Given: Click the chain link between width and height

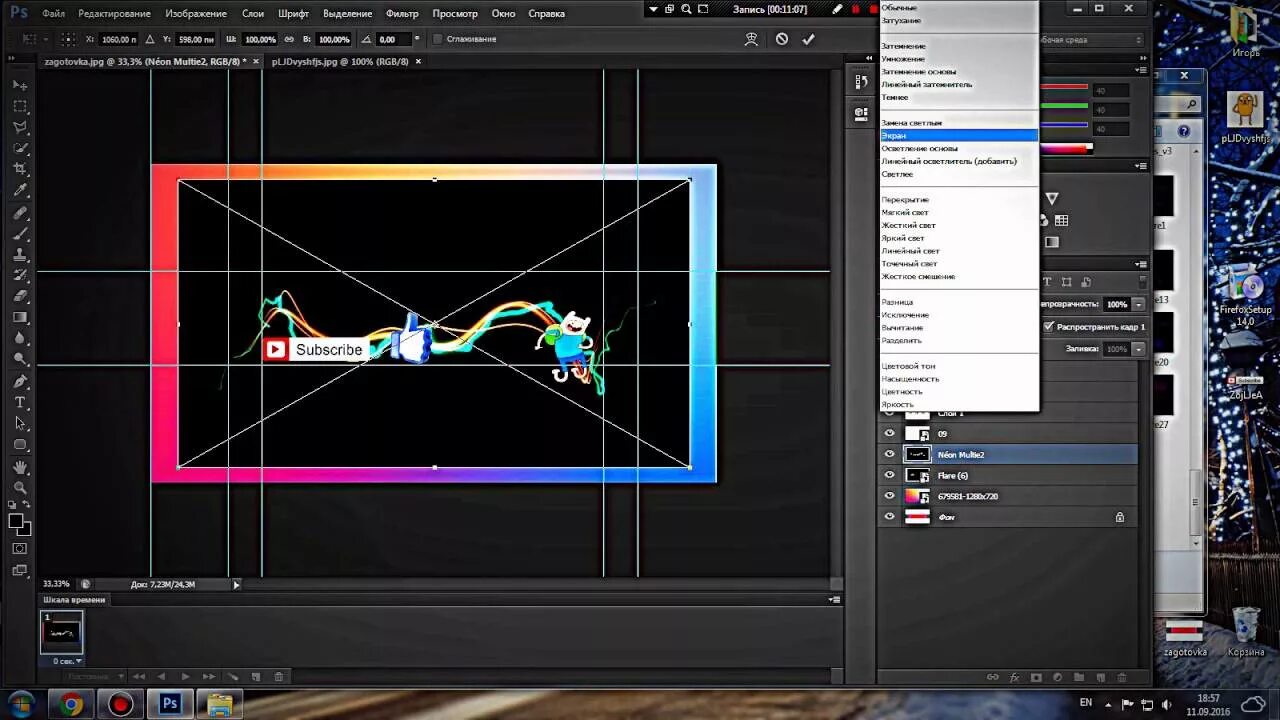Looking at the screenshot, I should (x=288, y=39).
